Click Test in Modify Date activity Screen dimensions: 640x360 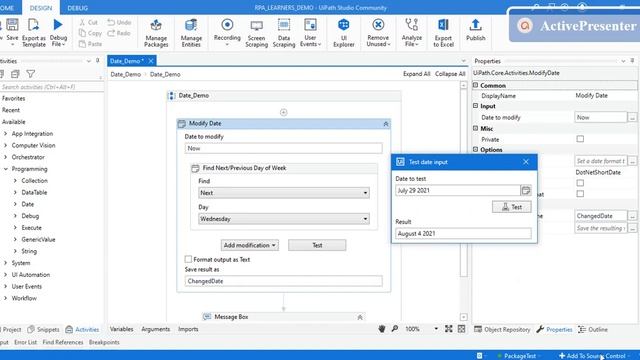tap(317, 245)
